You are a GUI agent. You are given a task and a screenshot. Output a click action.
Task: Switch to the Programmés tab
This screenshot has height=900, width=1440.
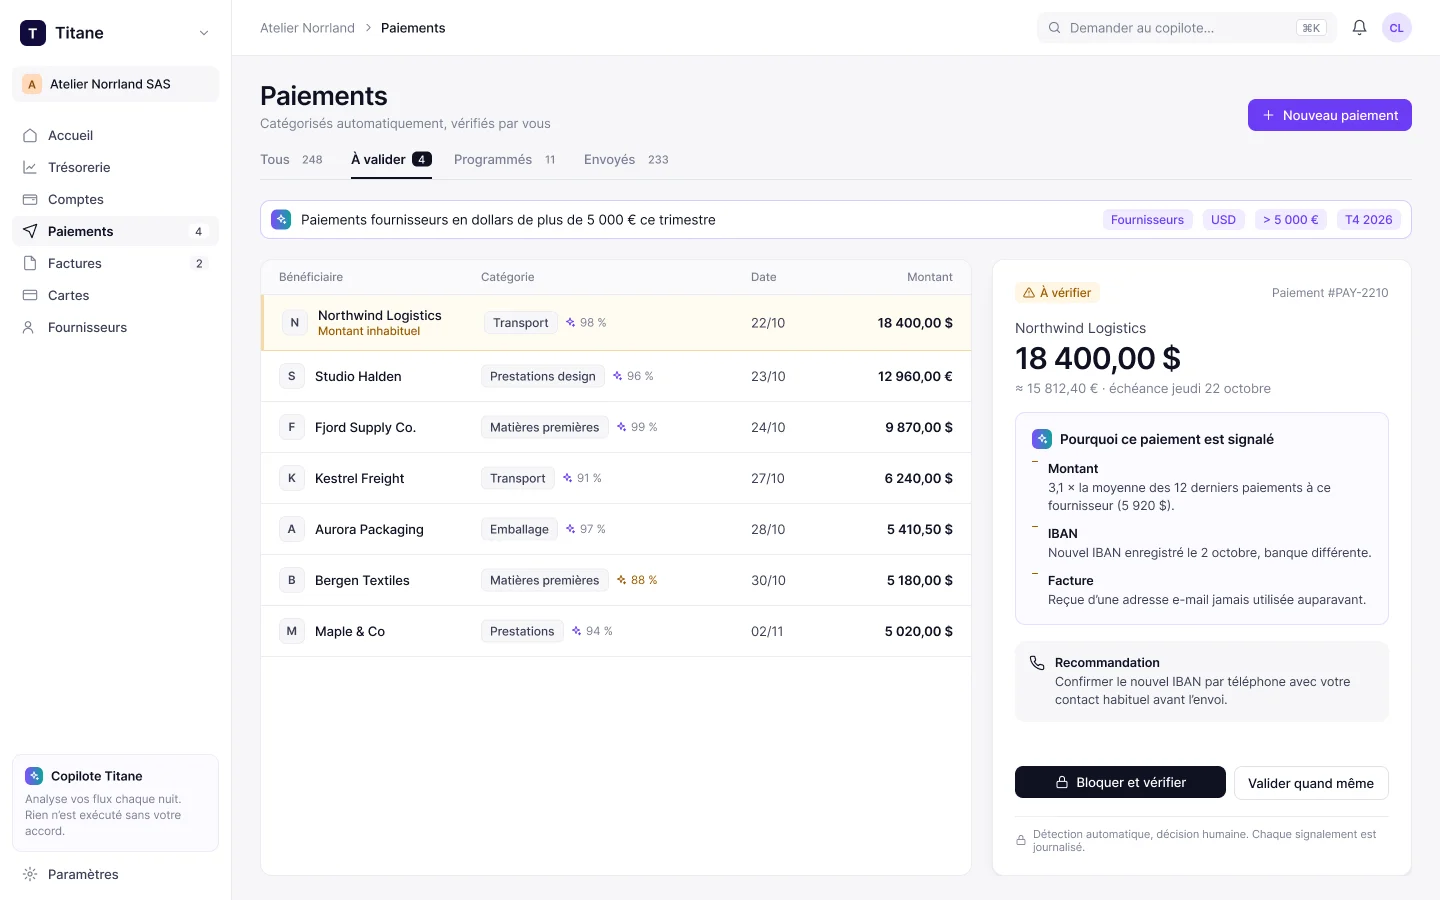point(504,160)
